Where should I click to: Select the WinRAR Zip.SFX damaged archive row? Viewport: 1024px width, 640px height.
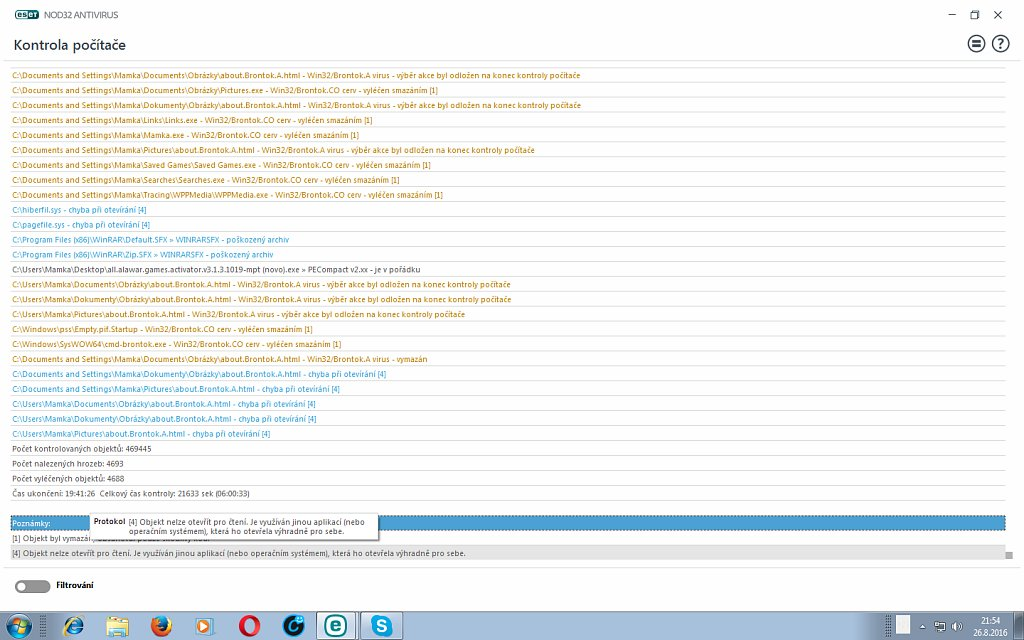(508, 255)
